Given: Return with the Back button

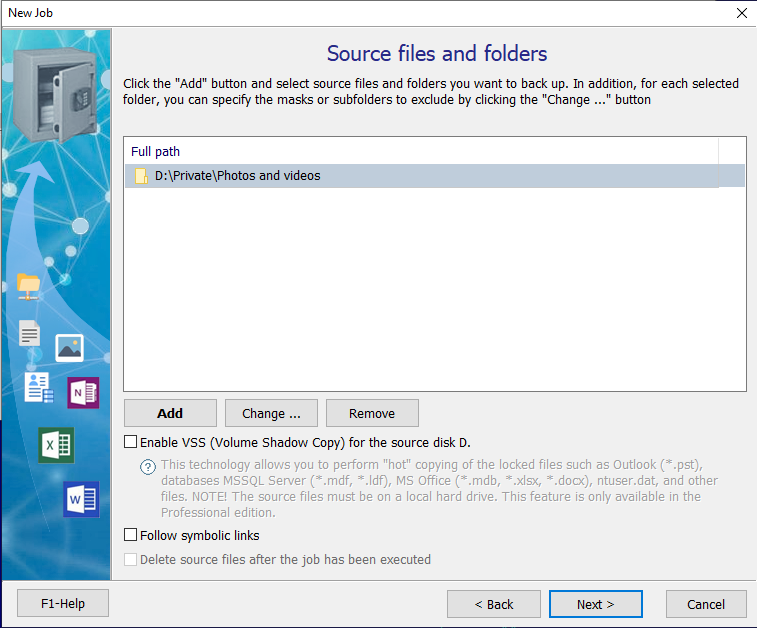Looking at the screenshot, I should pos(494,604).
